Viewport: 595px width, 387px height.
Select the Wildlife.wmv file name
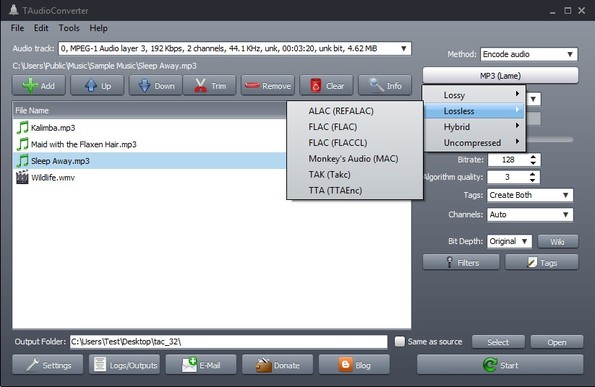53,178
